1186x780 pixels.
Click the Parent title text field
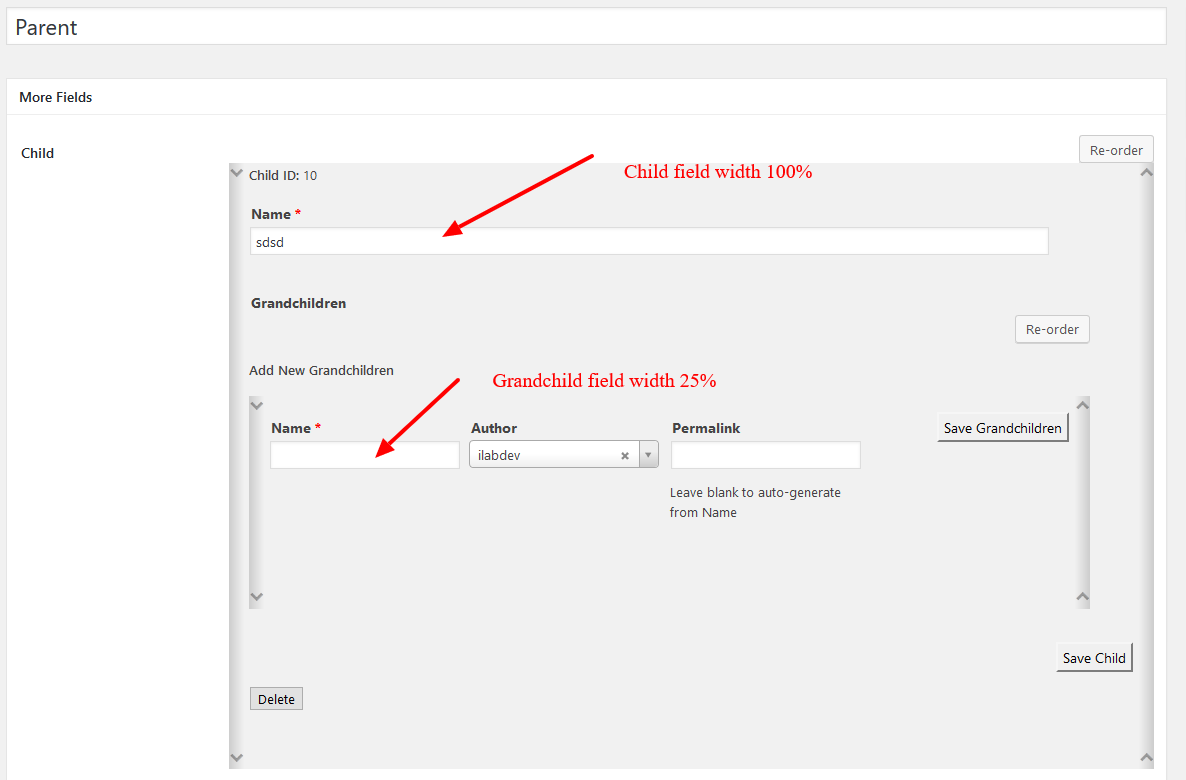click(x=586, y=27)
